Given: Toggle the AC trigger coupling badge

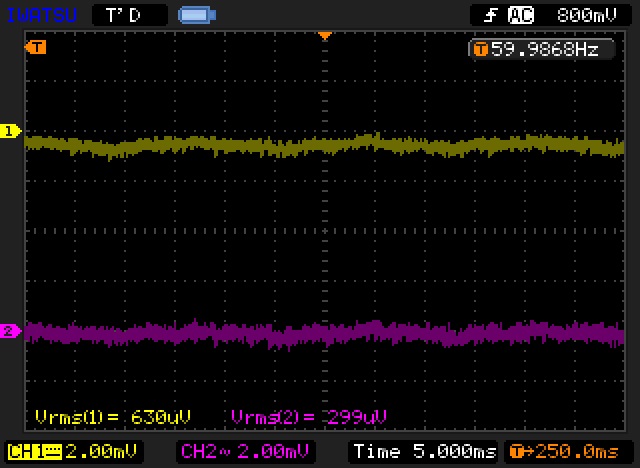Looking at the screenshot, I should pos(520,15).
